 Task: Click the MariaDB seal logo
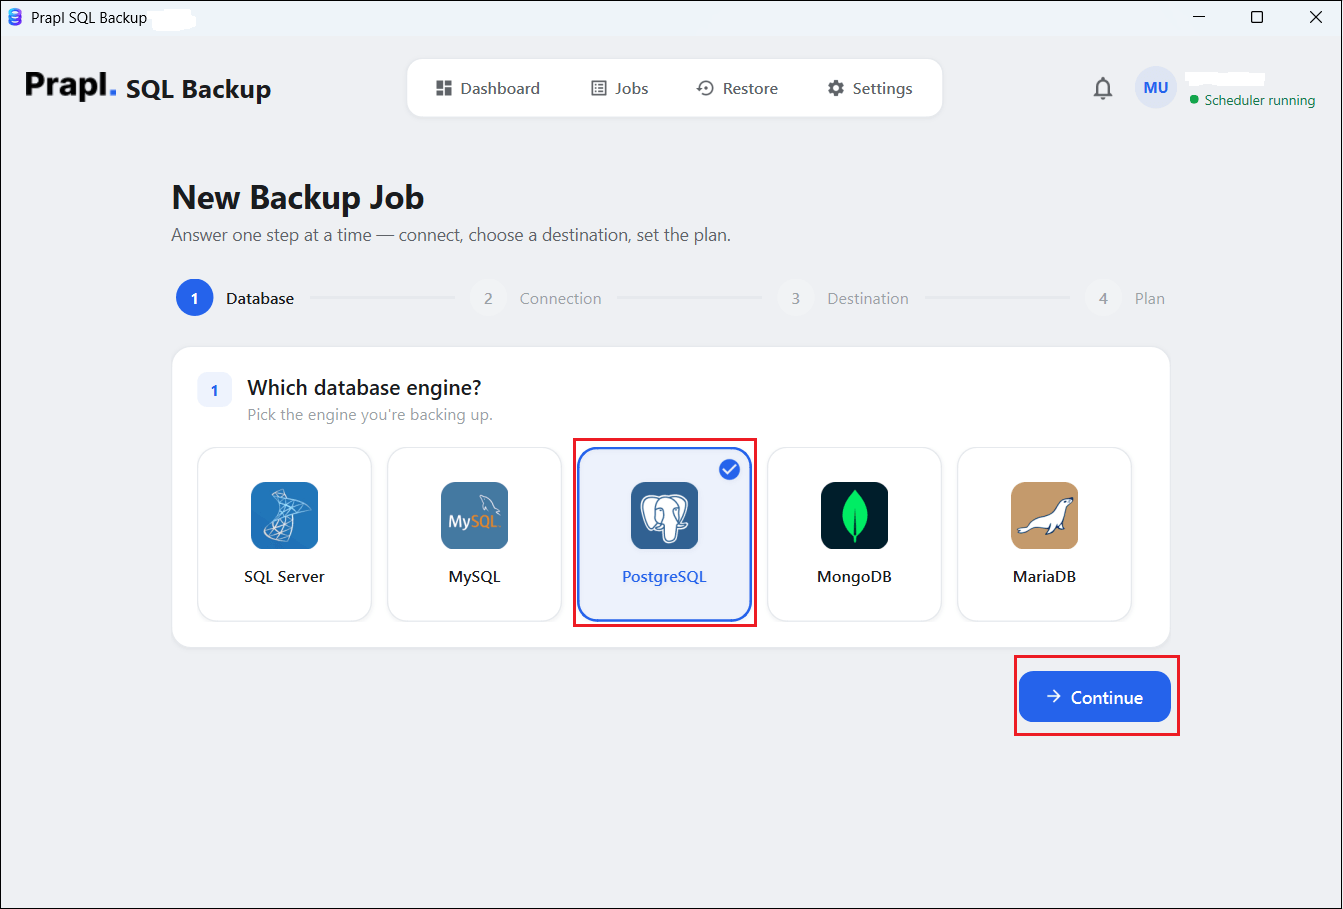(1044, 516)
